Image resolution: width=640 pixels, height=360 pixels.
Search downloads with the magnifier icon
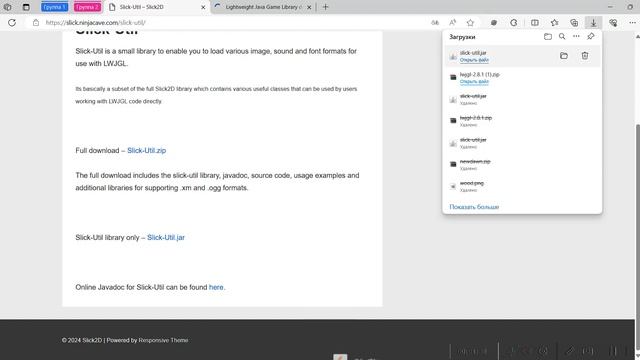click(562, 37)
